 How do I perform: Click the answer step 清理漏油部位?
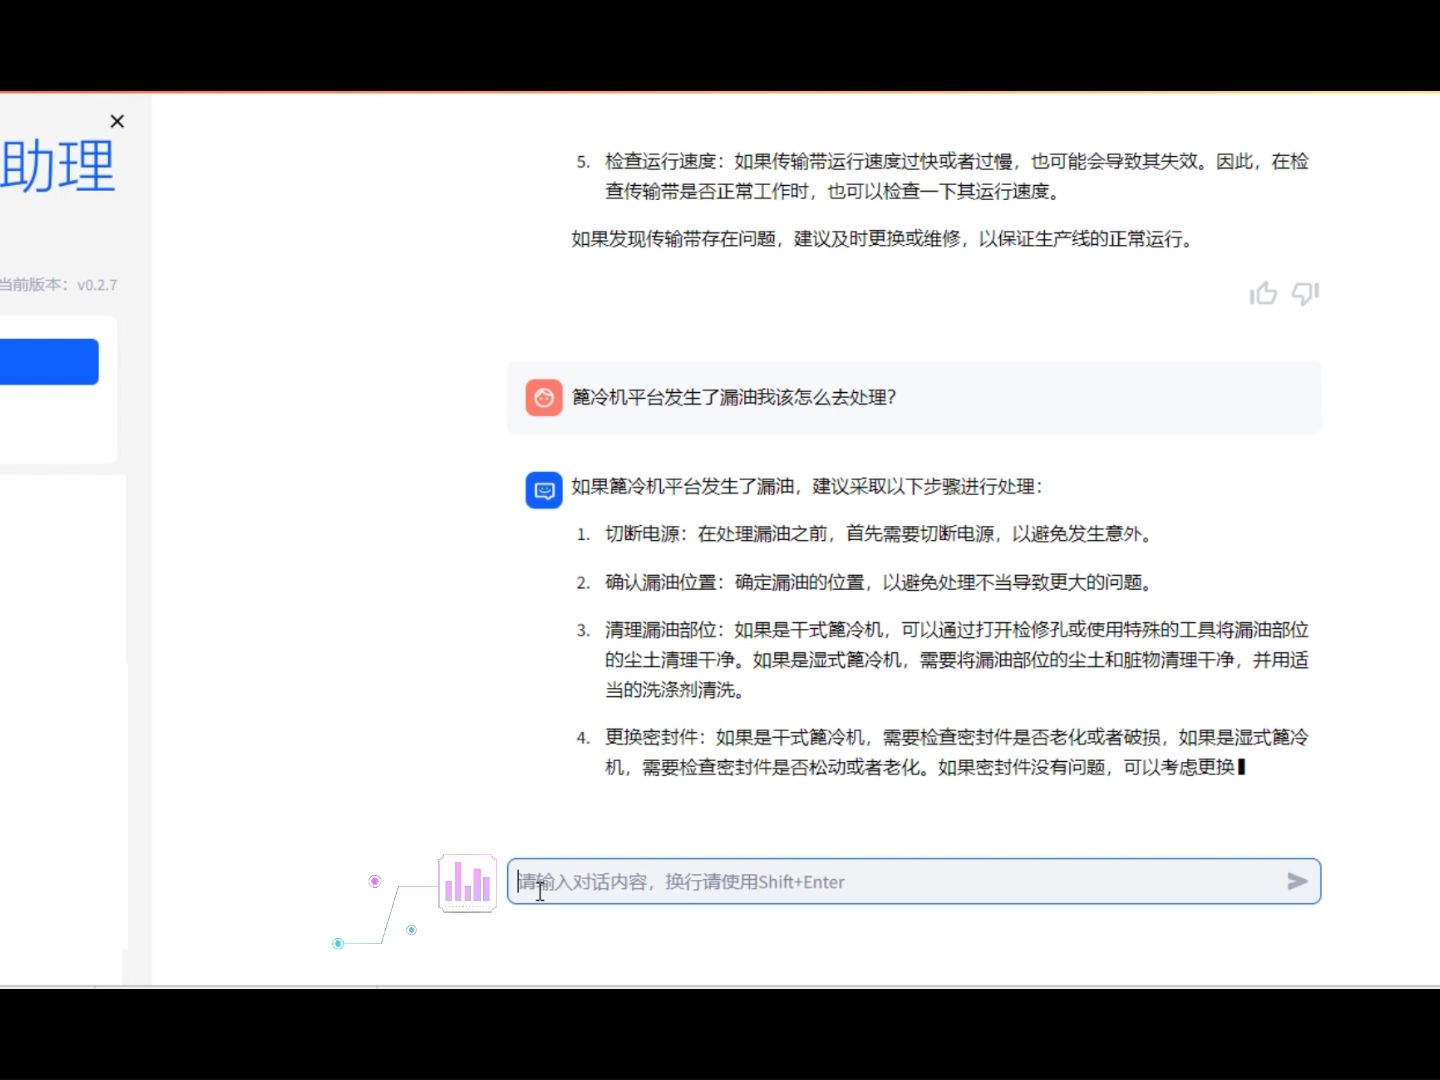coord(663,630)
